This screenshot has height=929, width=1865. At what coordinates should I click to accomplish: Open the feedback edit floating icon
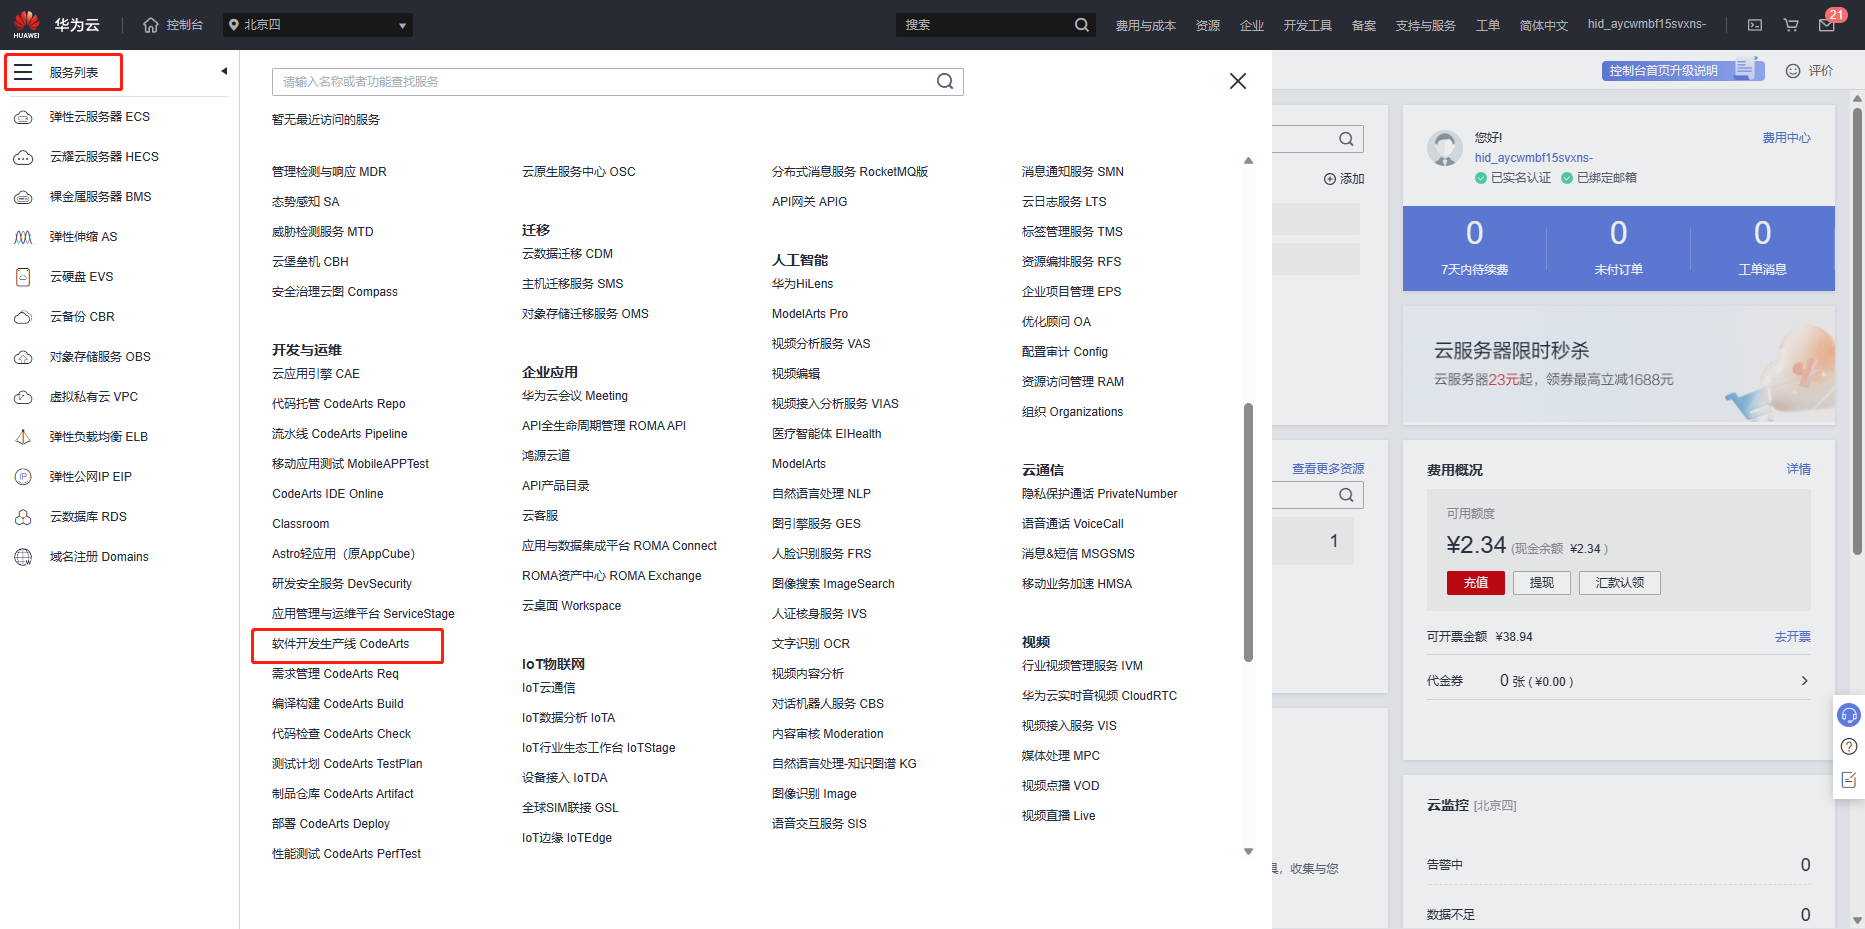1849,780
